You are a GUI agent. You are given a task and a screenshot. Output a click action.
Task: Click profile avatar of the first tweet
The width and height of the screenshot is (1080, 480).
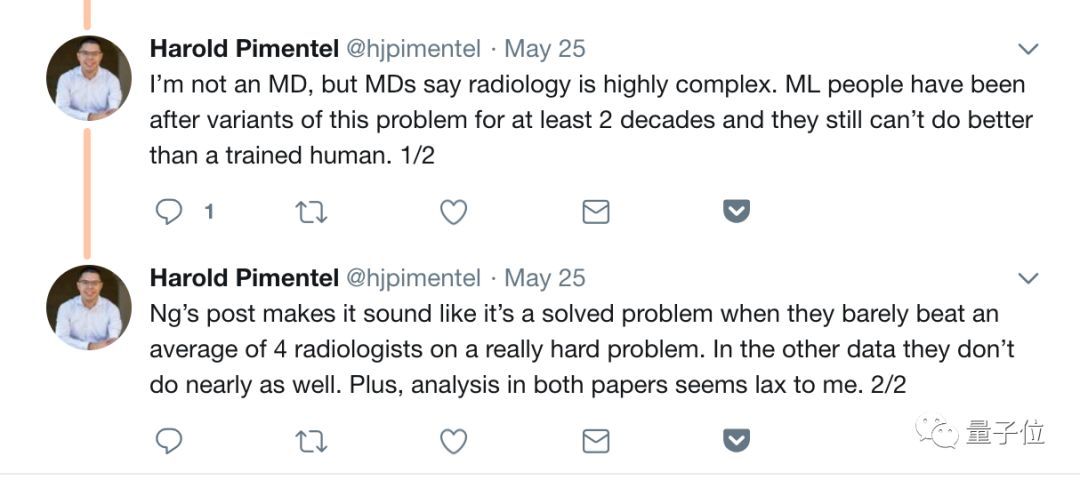(x=89, y=78)
